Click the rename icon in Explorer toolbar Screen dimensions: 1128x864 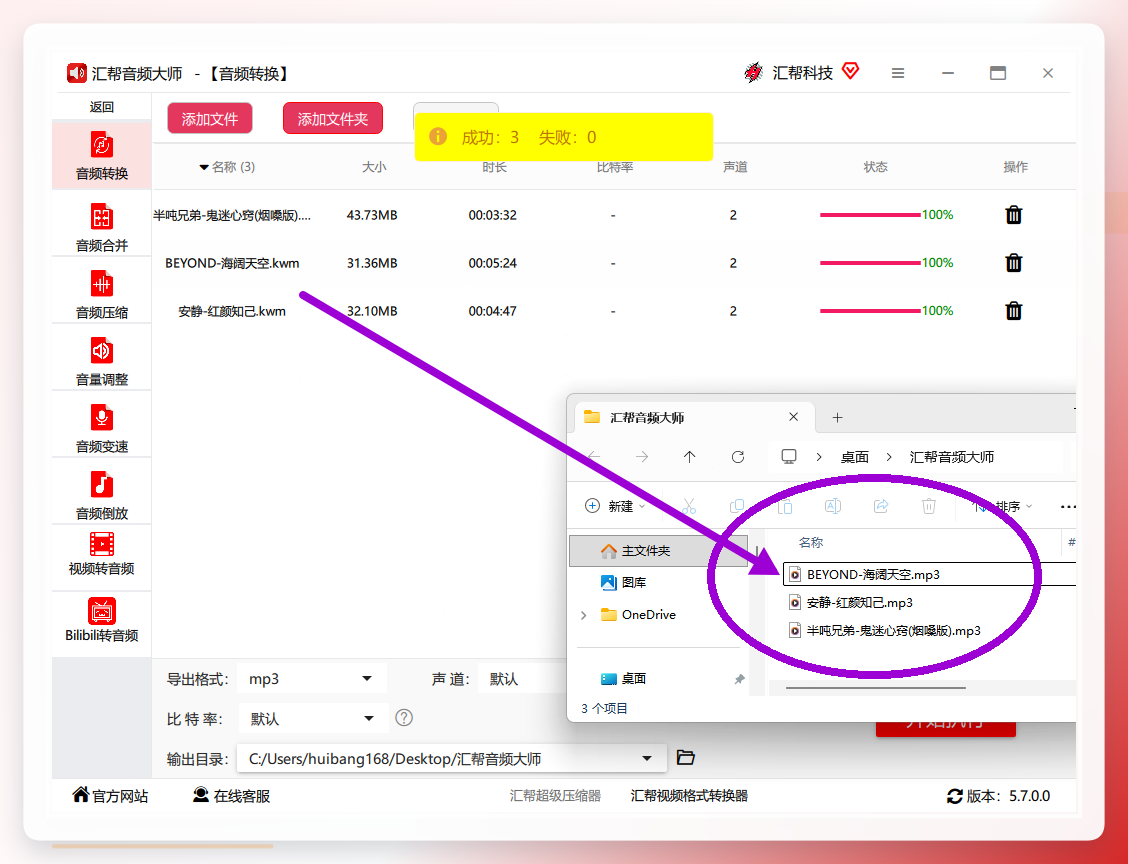click(832, 506)
